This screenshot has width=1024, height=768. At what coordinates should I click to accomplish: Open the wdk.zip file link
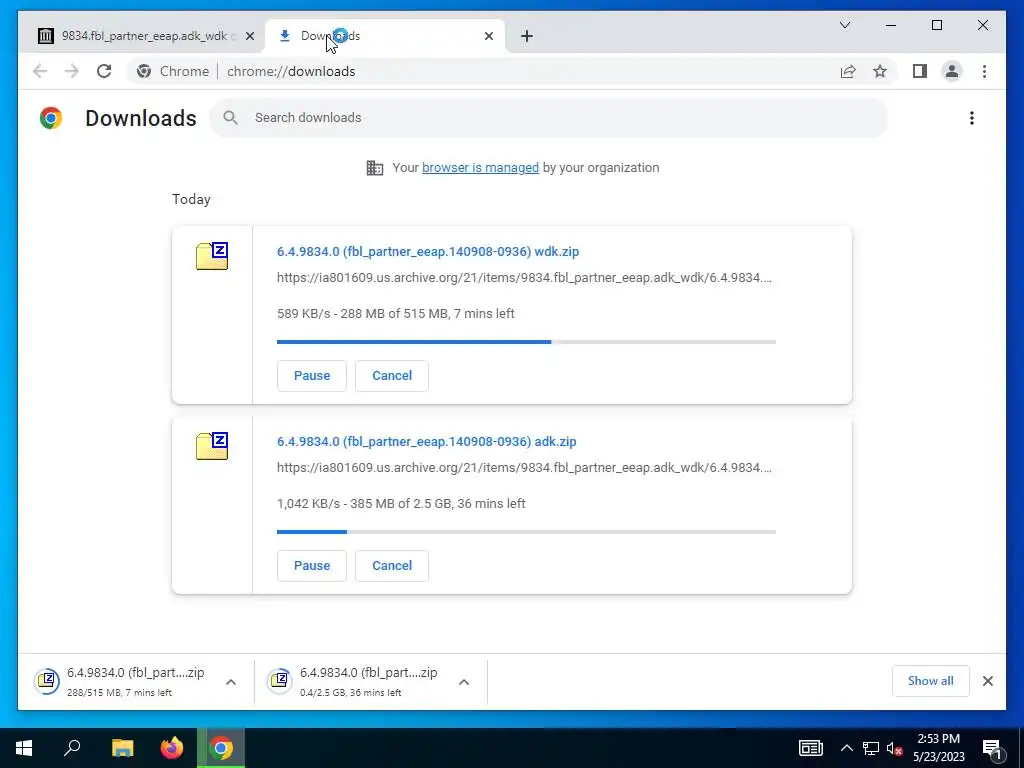[428, 251]
